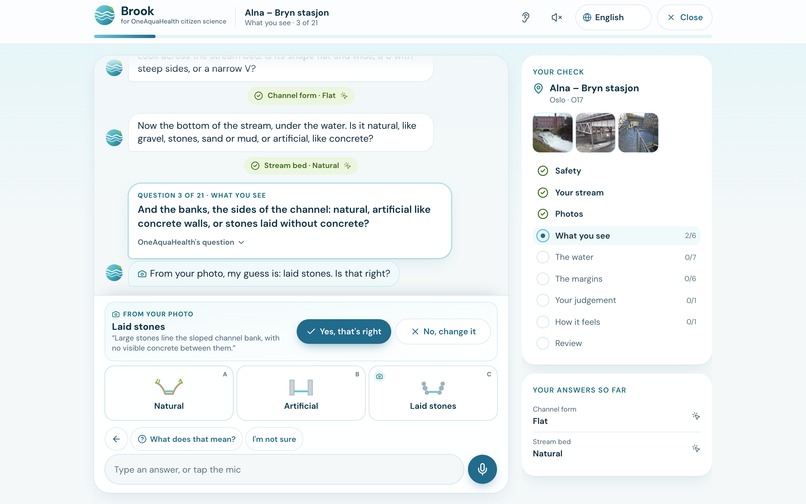Viewport: 806px width, 504px height.
Task: Click the survey progress bar
Action: pyautogui.click(x=402, y=37)
